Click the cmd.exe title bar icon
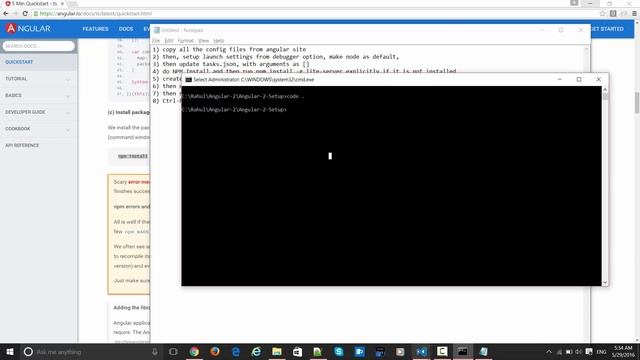The width and height of the screenshot is (640, 360). coord(188,80)
